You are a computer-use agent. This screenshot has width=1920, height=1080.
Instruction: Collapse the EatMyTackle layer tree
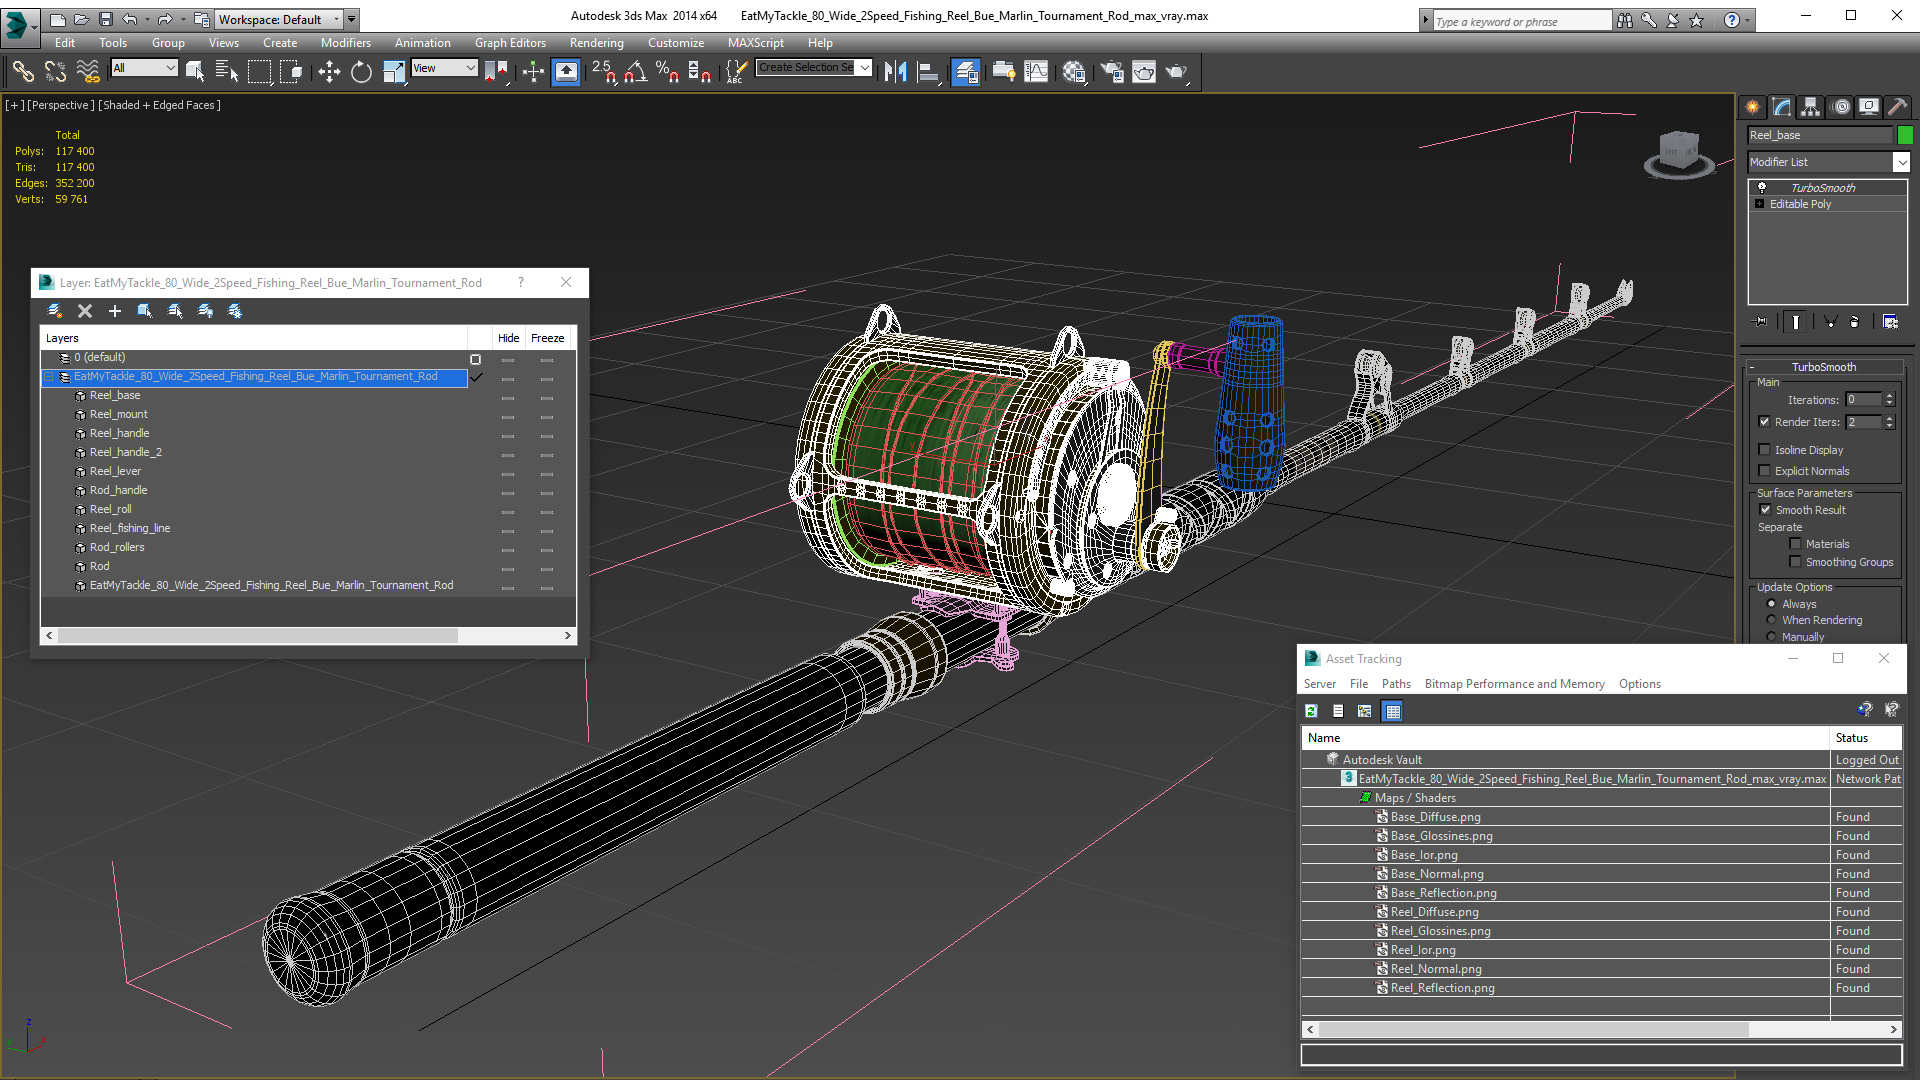click(48, 377)
